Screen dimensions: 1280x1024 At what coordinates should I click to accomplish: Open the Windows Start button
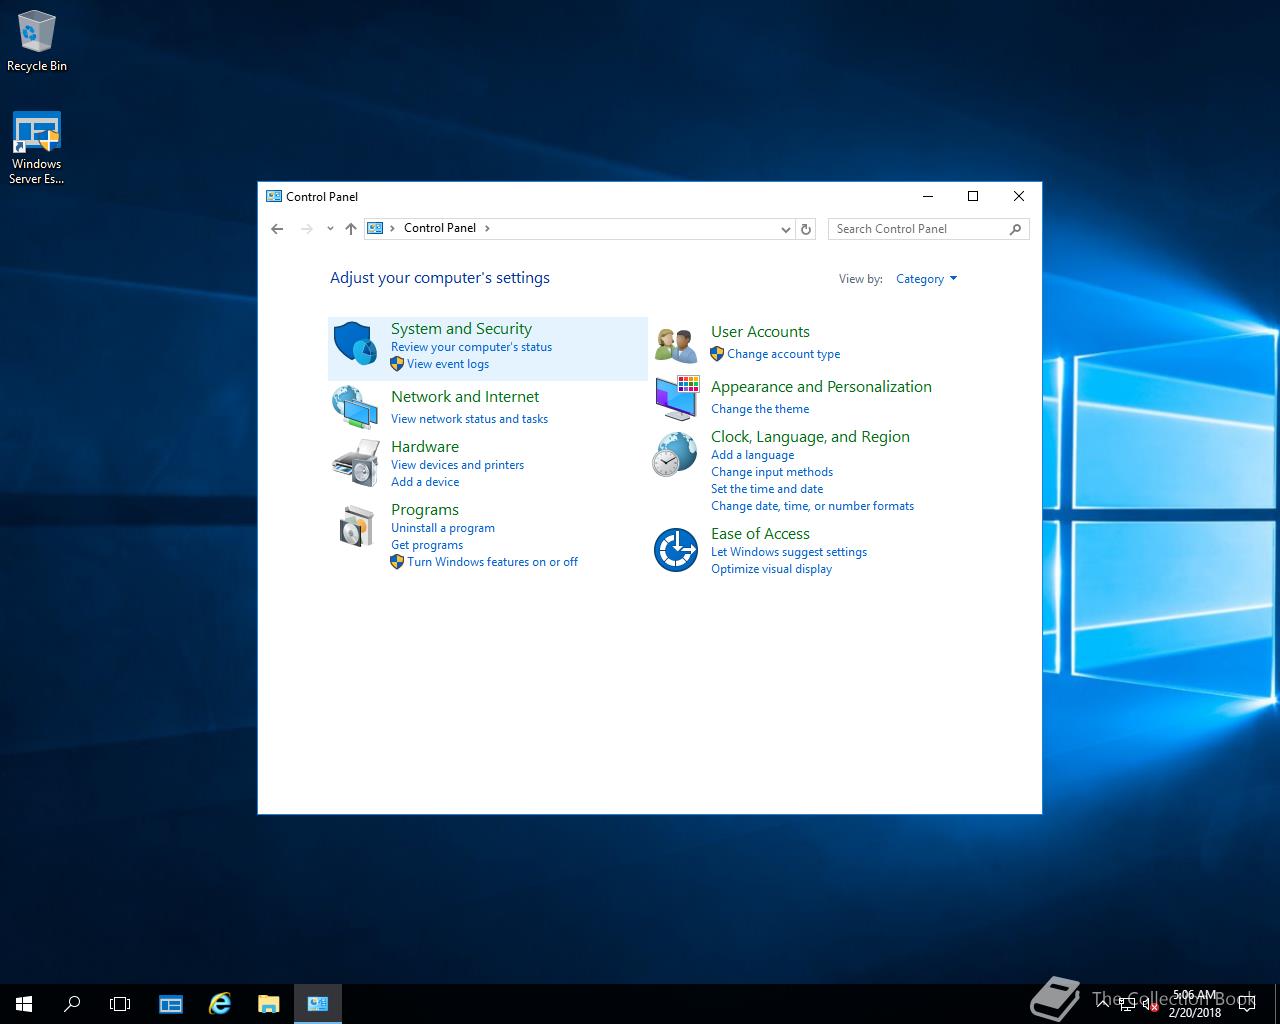coord(24,1004)
